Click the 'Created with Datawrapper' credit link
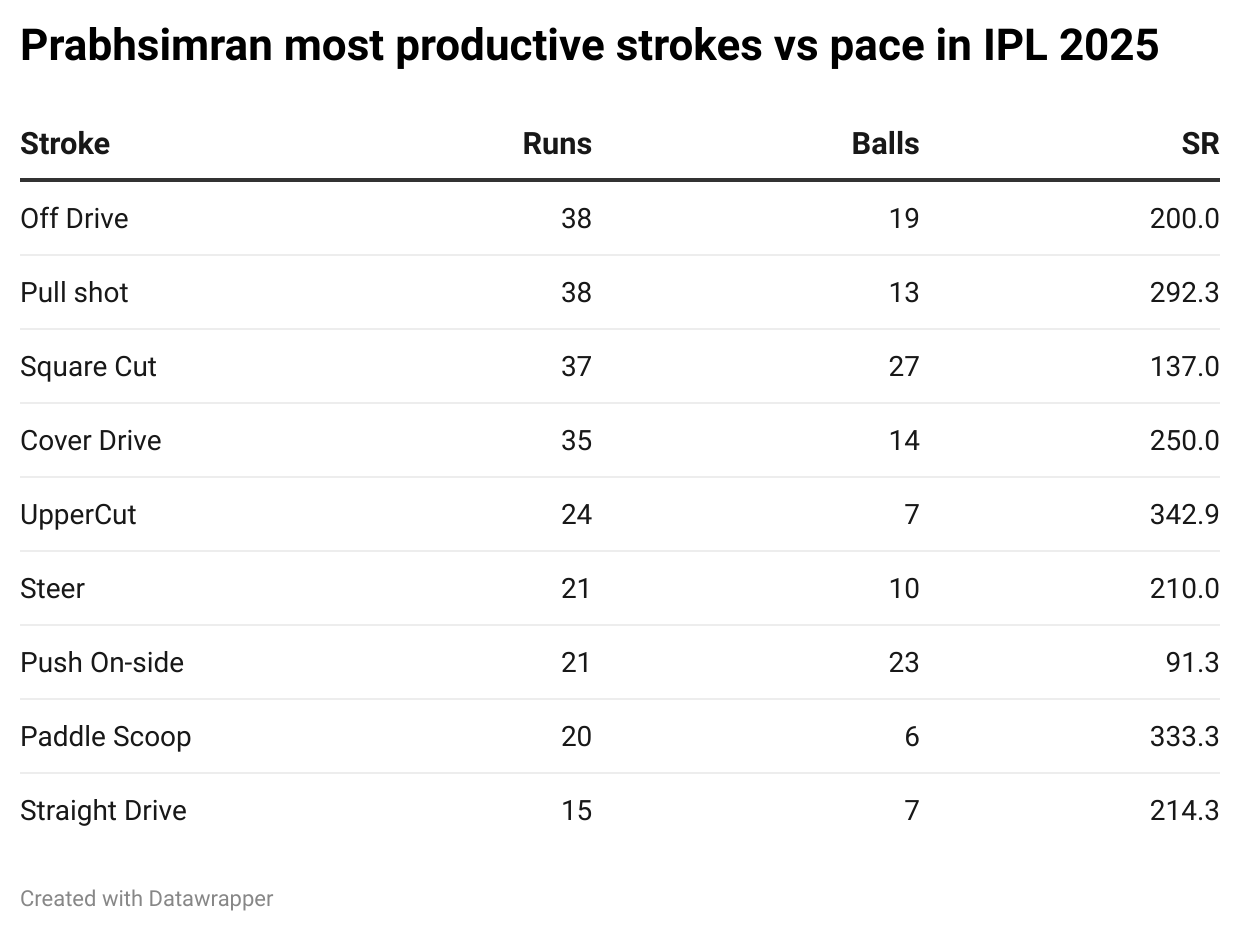The width and height of the screenshot is (1240, 932). (x=147, y=899)
